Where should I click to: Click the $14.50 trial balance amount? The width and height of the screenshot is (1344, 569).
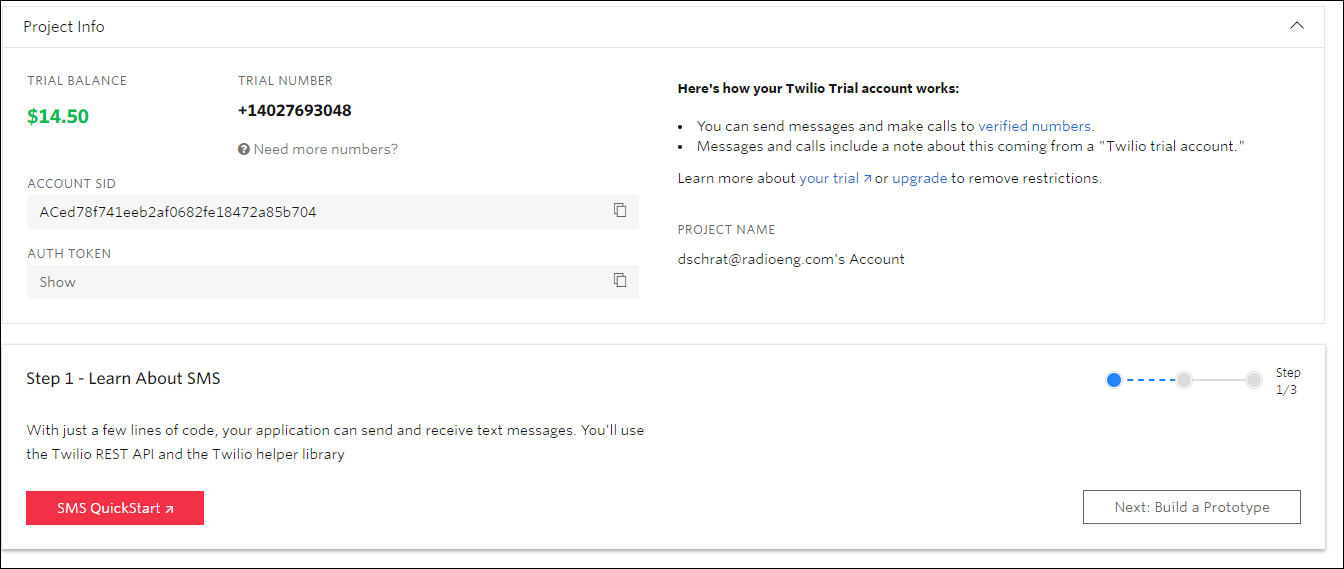coord(58,116)
